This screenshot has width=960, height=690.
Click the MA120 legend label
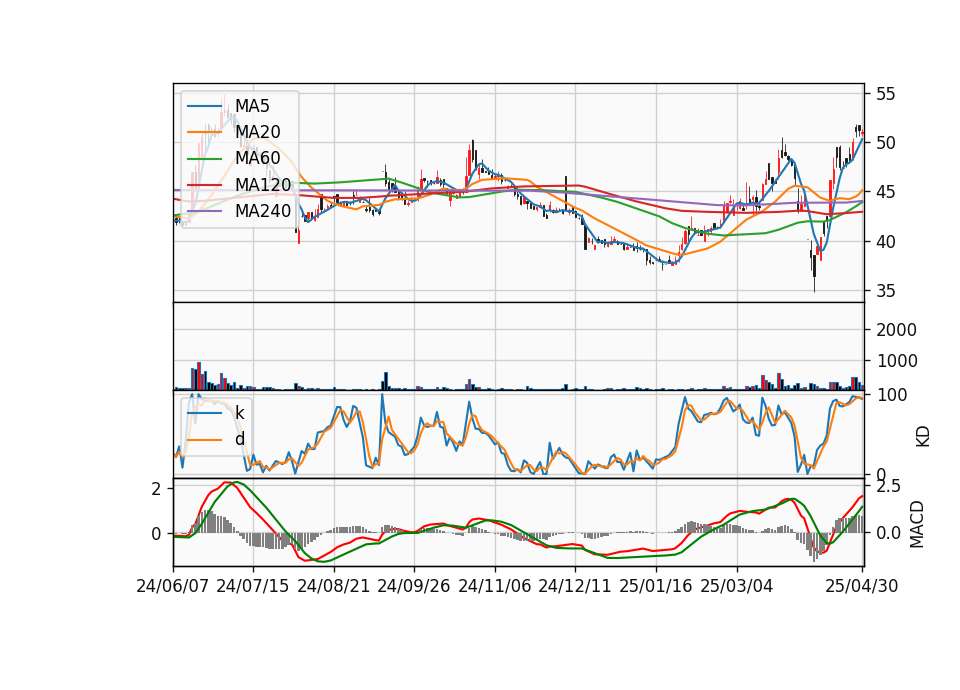pos(263,184)
